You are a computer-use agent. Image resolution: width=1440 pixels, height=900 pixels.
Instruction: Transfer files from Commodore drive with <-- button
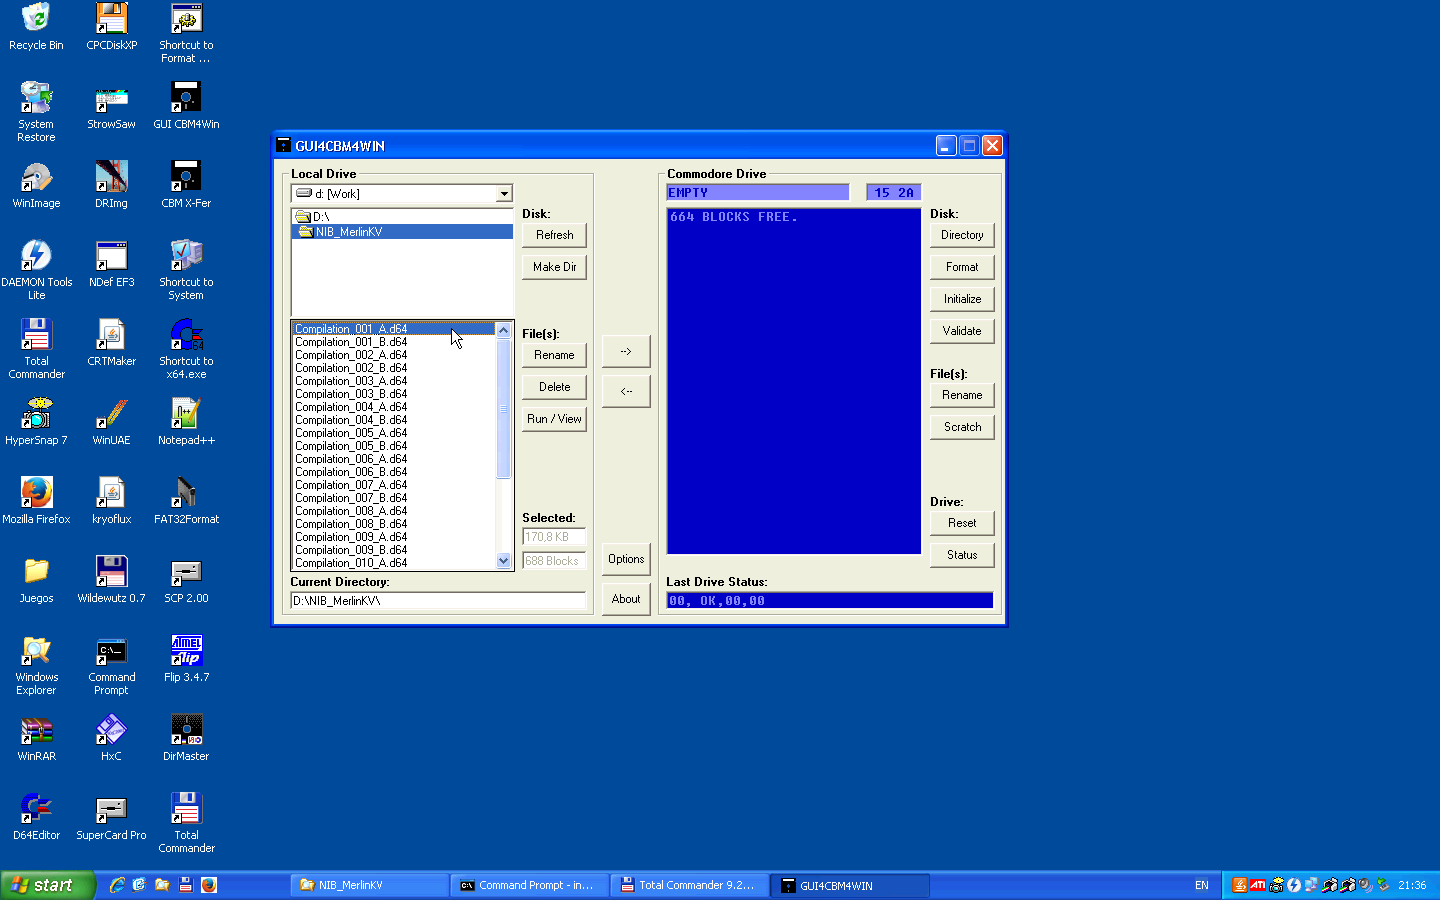pyautogui.click(x=626, y=391)
